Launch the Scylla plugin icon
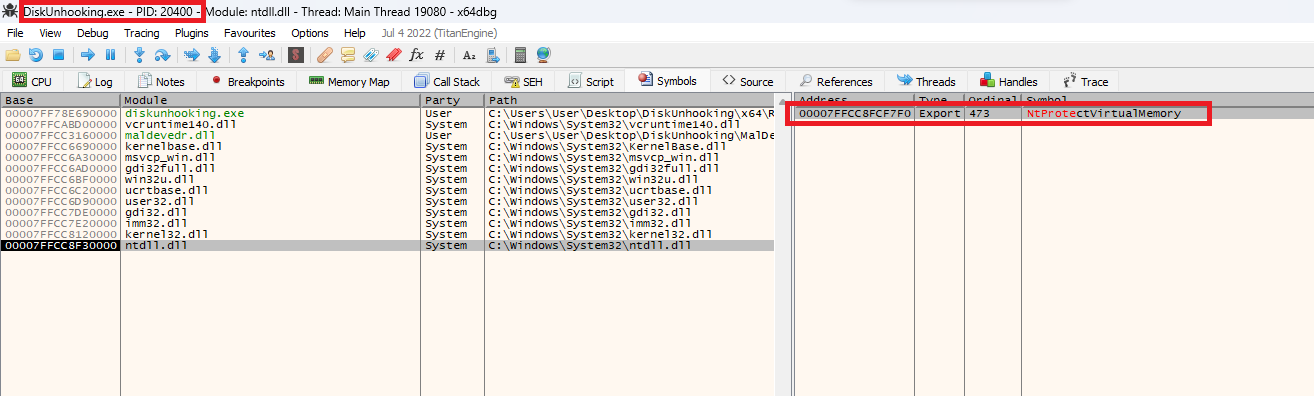The height and width of the screenshot is (396, 1314). 296,55
